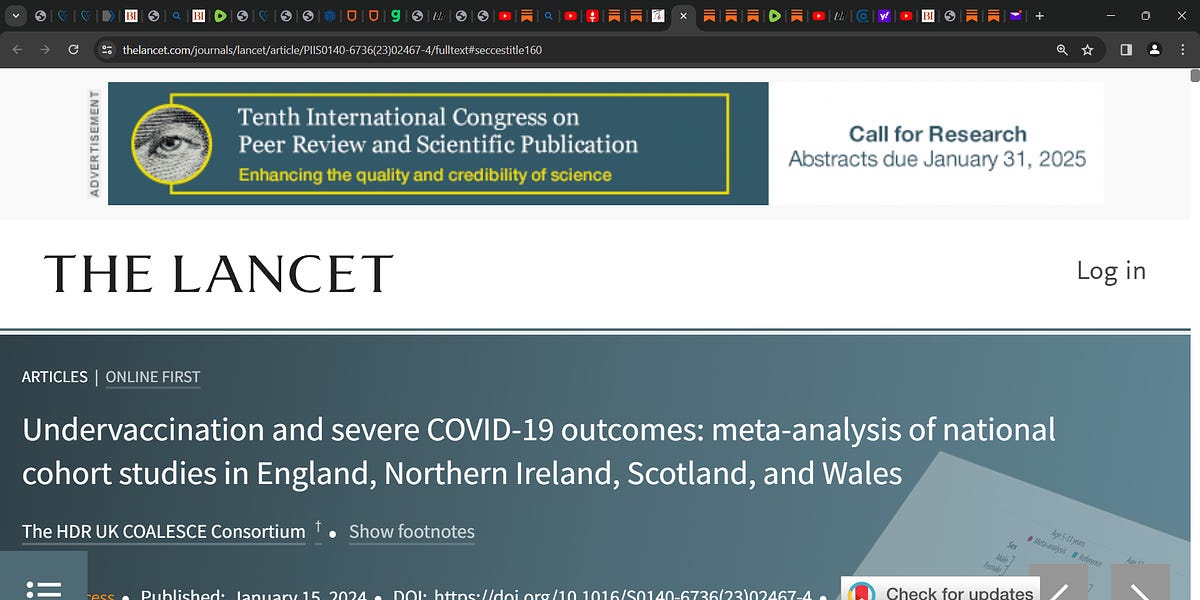1200x600 pixels.
Task: Open the DOI link
Action: 623,594
